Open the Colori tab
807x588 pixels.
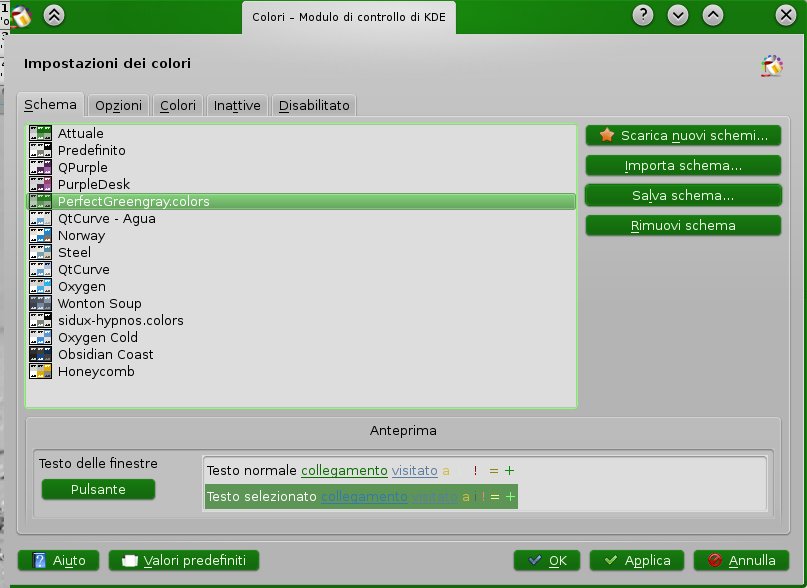pos(178,106)
